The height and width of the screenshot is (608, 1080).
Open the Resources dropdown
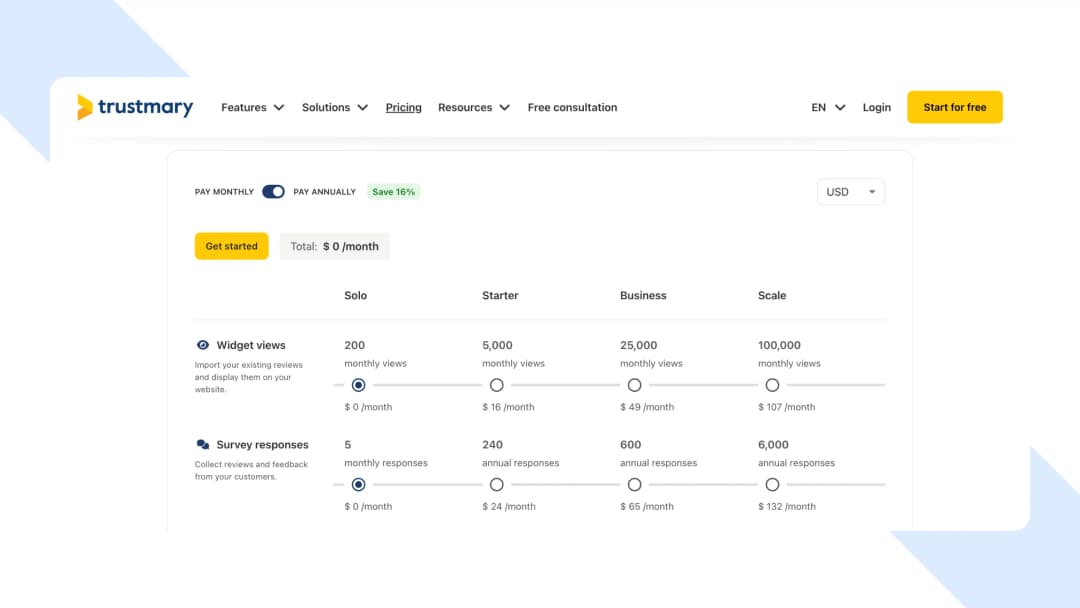[473, 107]
